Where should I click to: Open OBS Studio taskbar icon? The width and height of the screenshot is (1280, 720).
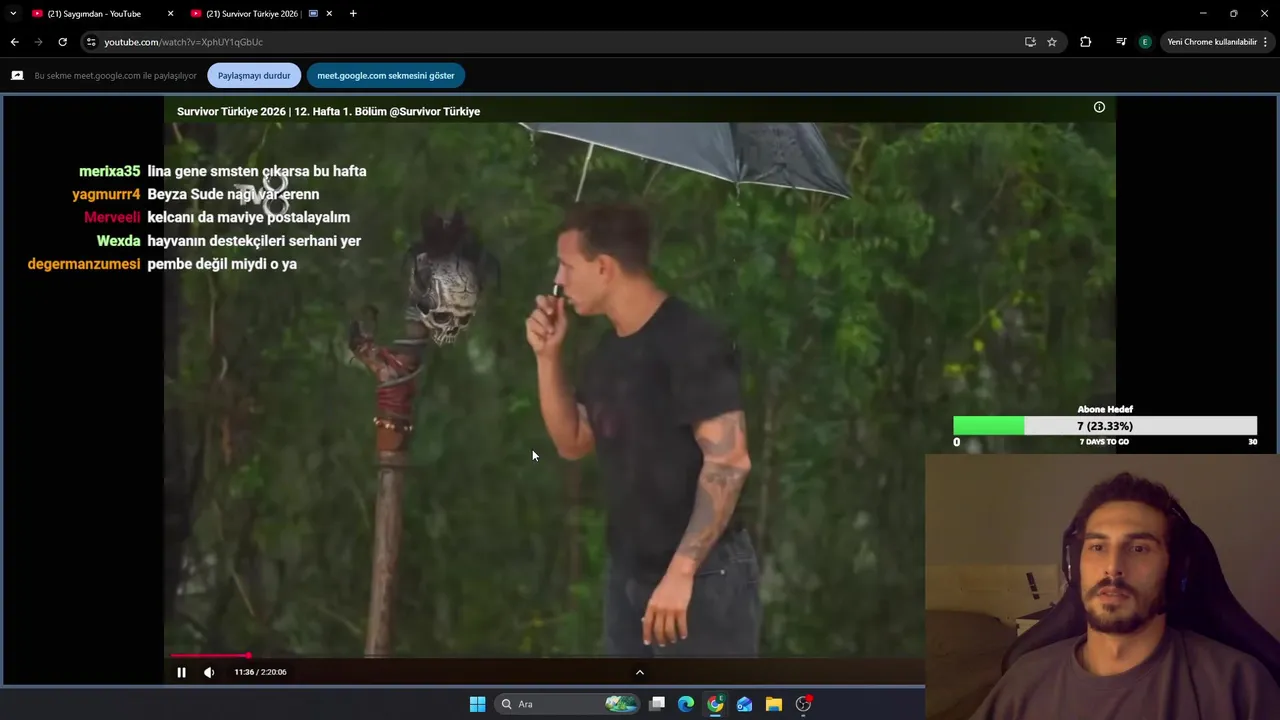coord(803,704)
